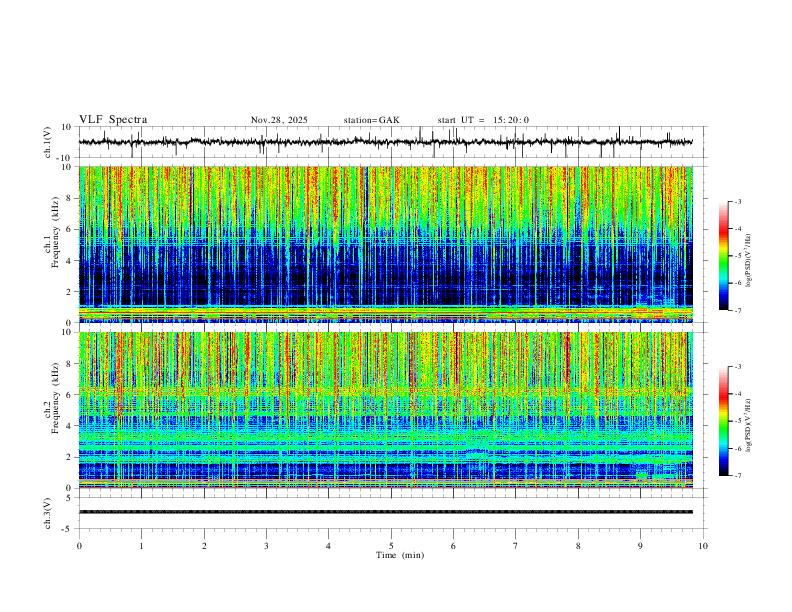Click the "2" kHz tick of ch.2 spectrogram
The image size is (792, 612).
tap(70, 457)
